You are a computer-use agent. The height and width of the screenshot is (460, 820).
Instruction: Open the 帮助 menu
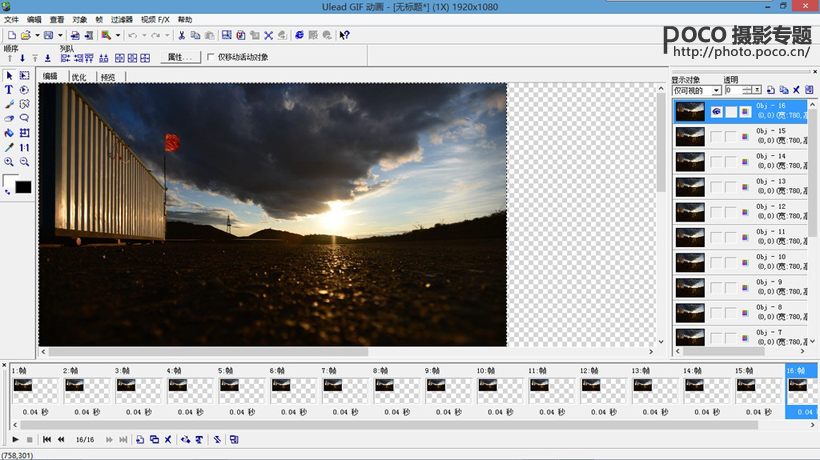click(185, 20)
